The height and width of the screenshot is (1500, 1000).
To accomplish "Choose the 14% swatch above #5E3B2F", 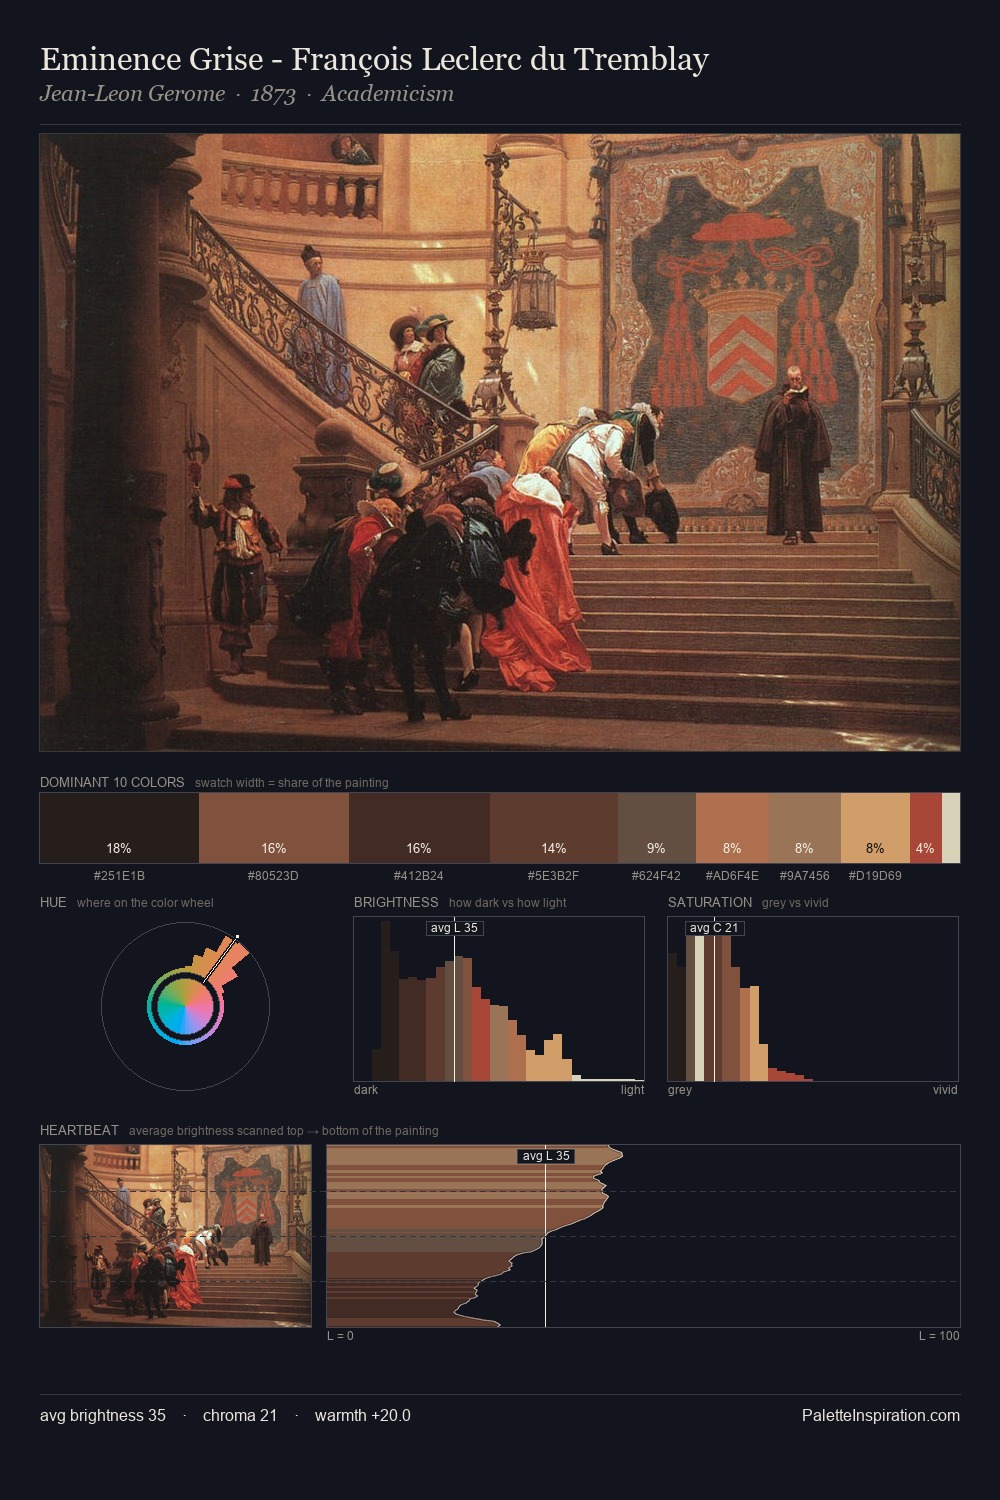I will click(554, 828).
